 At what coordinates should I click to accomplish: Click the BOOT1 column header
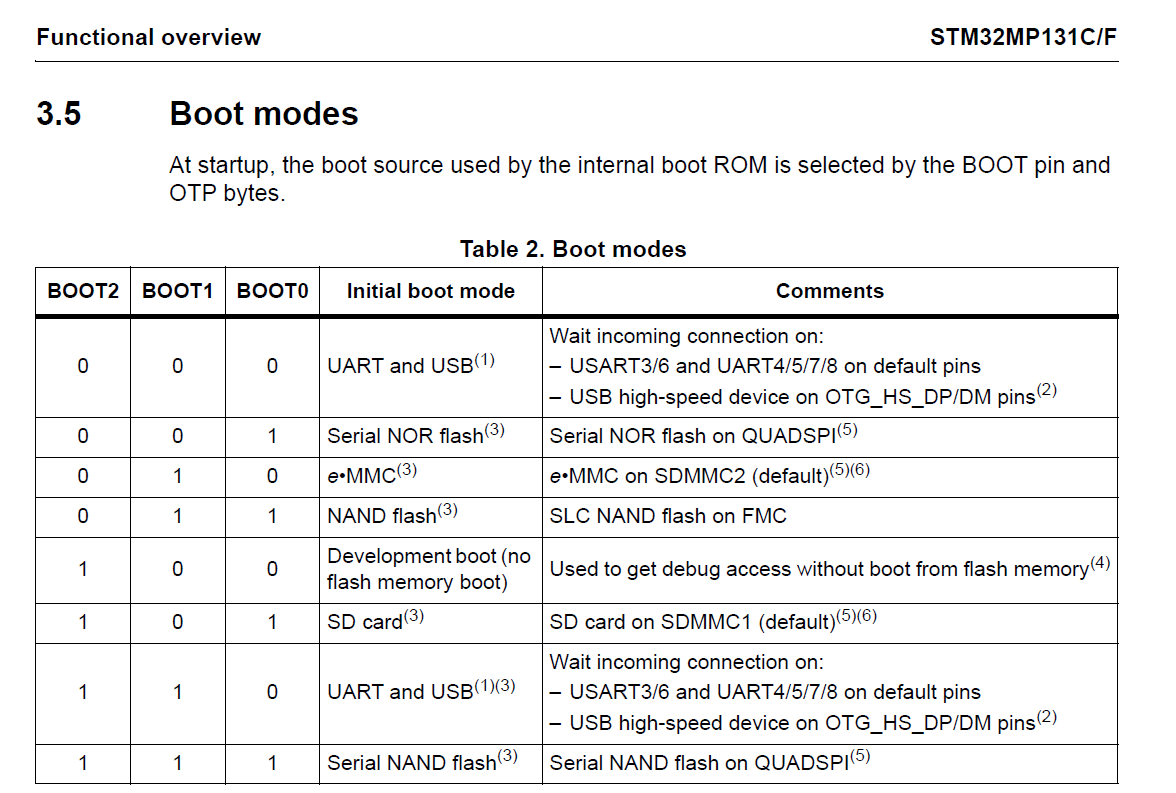[x=177, y=290]
